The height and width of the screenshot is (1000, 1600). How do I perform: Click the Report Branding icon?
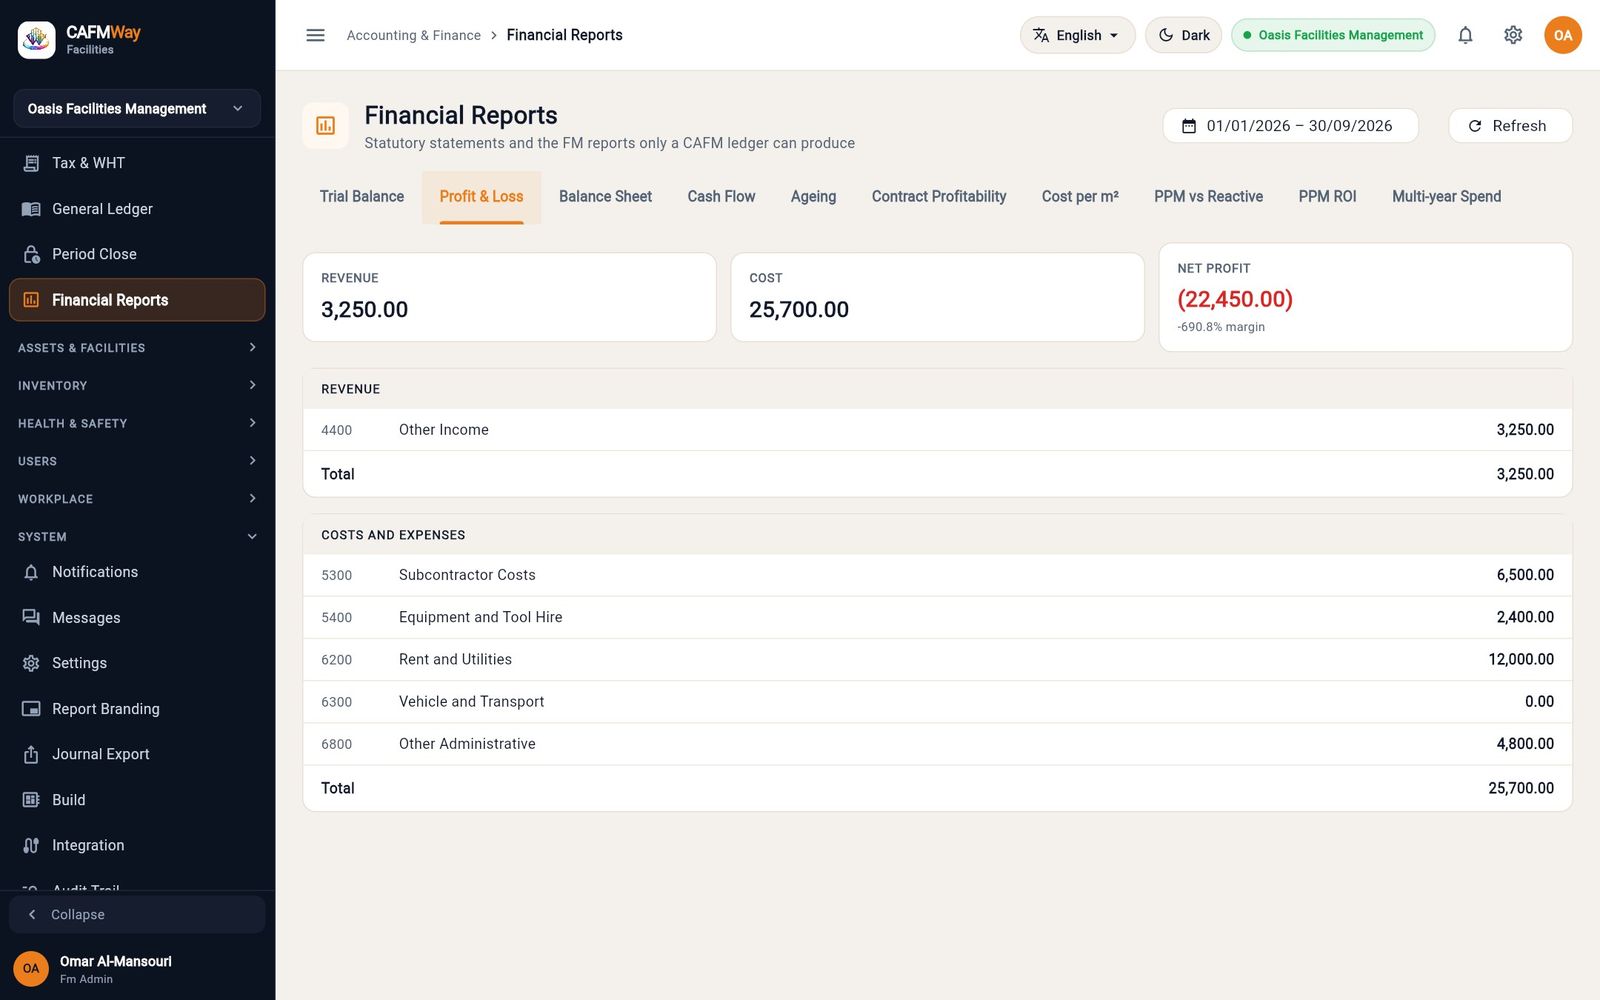point(31,709)
